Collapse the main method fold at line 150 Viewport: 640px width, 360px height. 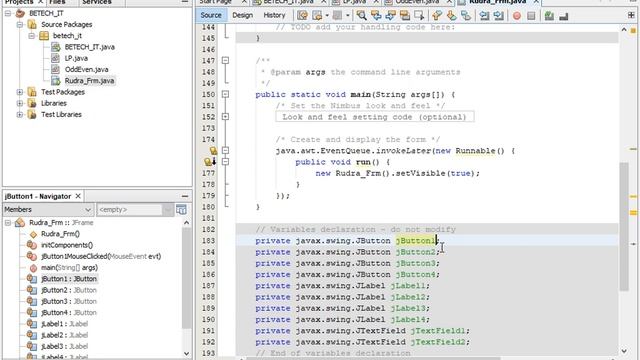point(225,94)
